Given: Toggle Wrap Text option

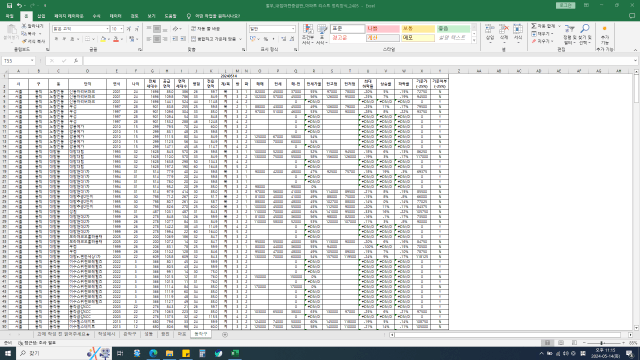Looking at the screenshot, I should tap(205, 29).
